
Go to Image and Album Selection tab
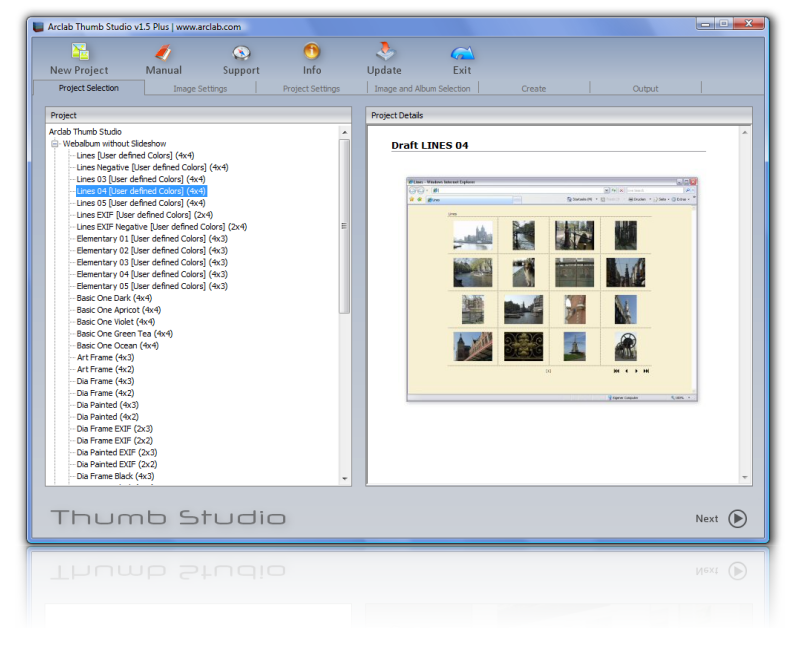click(x=422, y=89)
